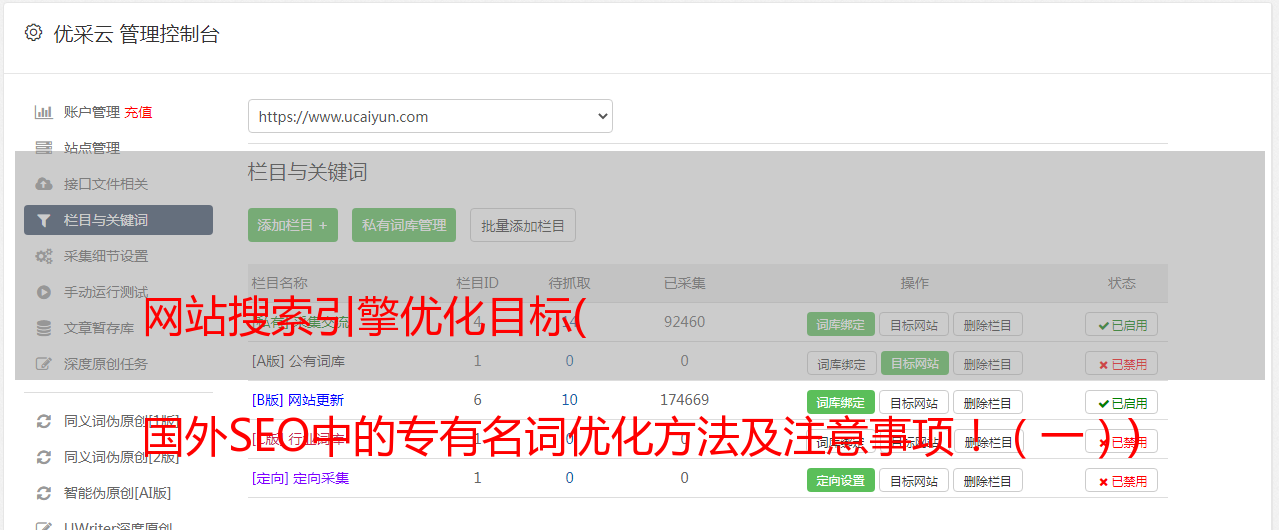Toggle 已禁用 status for 定向采集 row

point(1122,480)
